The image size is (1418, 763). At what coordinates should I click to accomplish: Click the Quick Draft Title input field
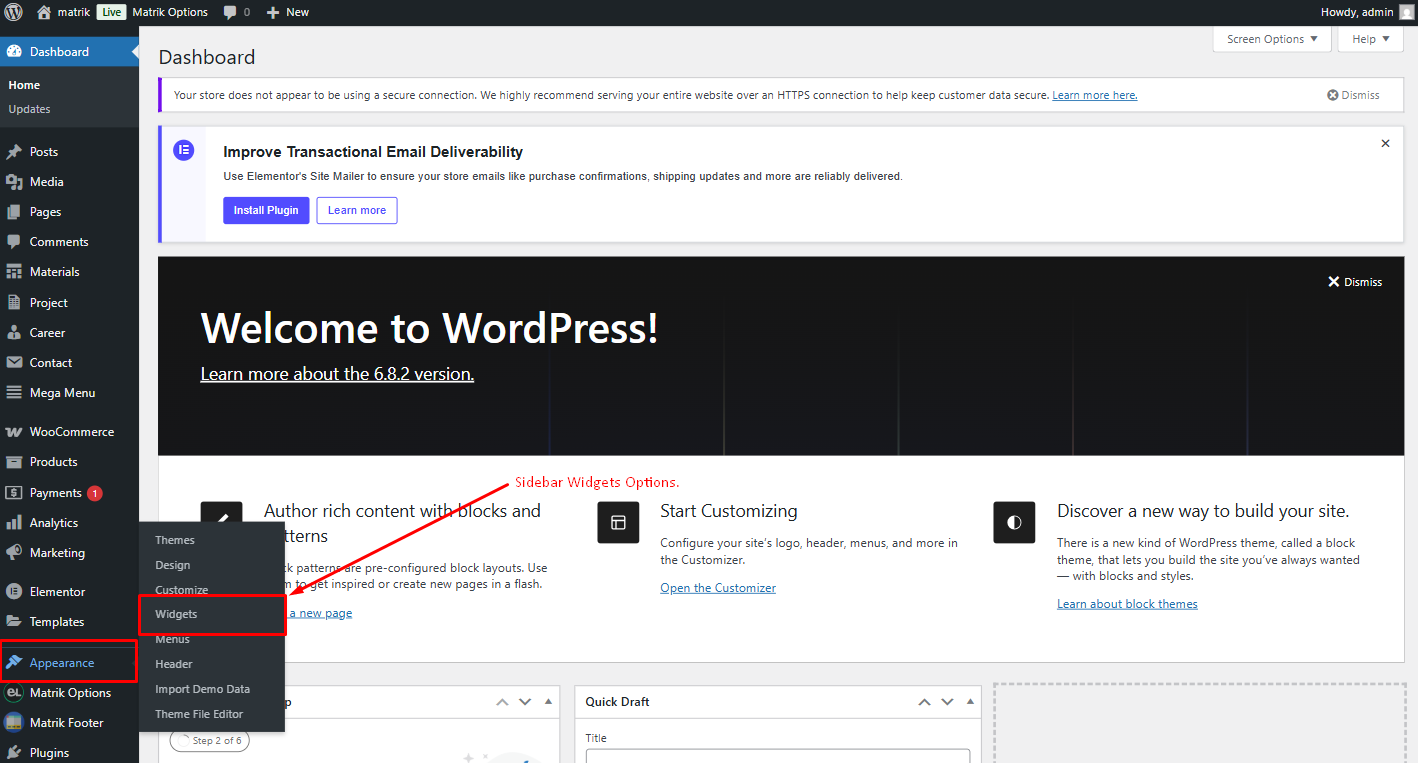click(778, 756)
